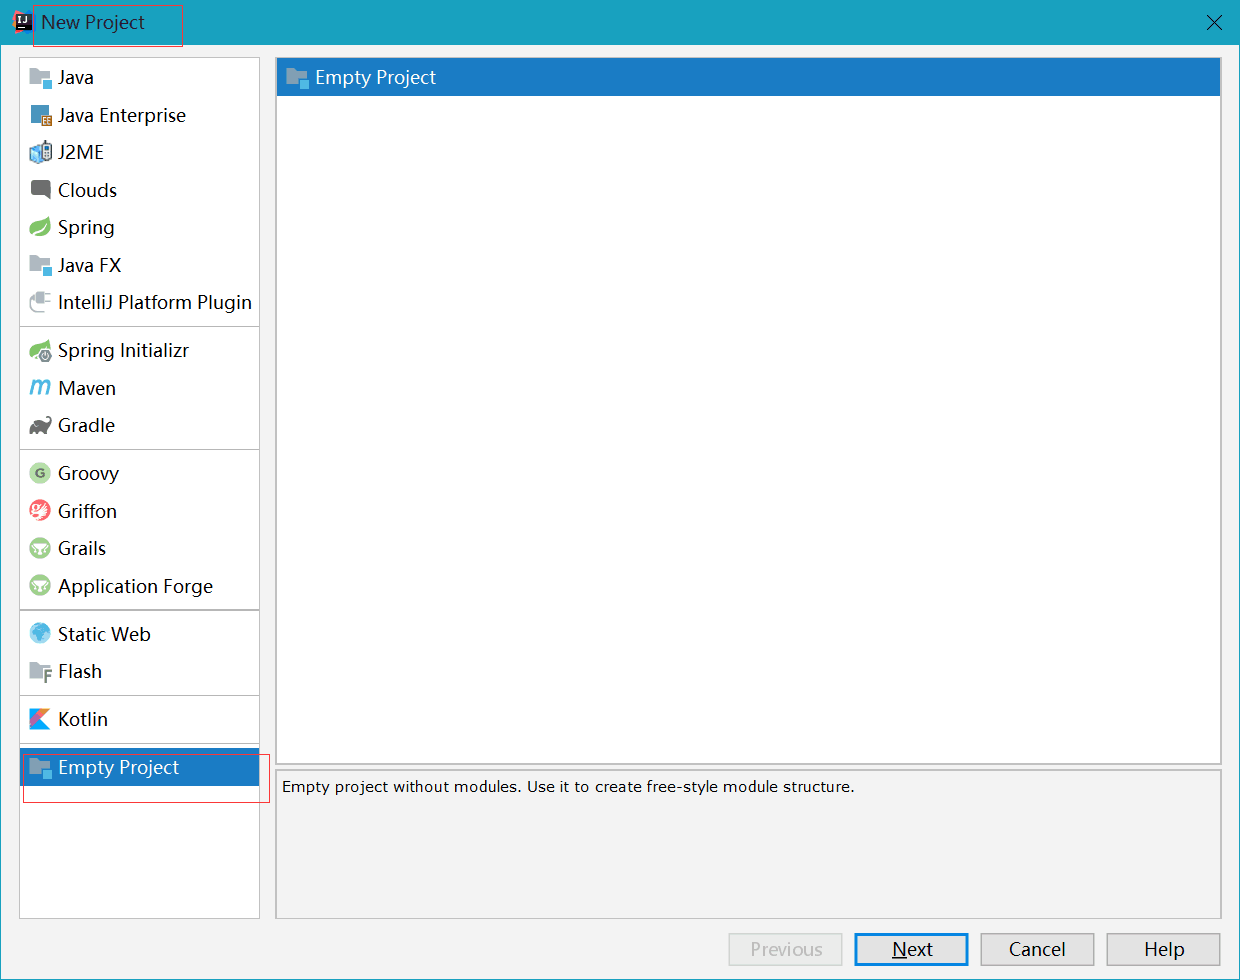Select the Maven 'm' icon
The height and width of the screenshot is (980, 1240).
[40, 388]
